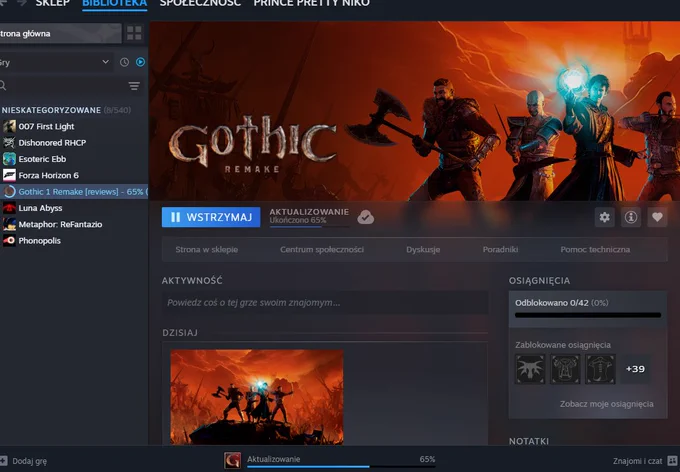
Task: Open the SPOŁECZNOŚĆ tab
Action: click(x=200, y=3)
